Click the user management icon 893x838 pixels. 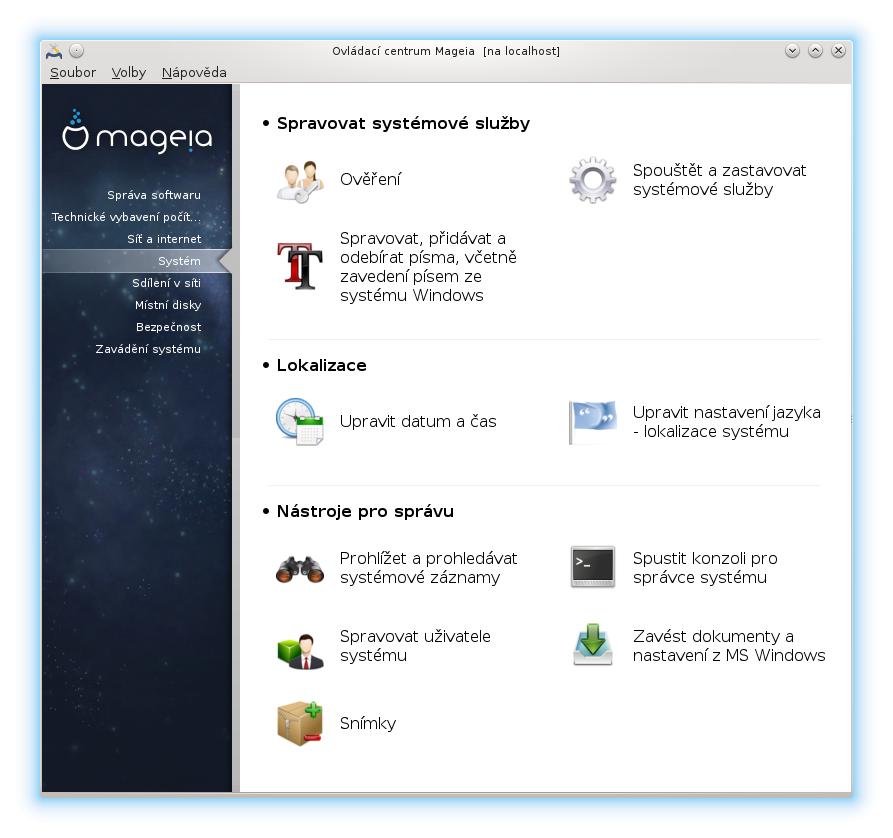(300, 650)
